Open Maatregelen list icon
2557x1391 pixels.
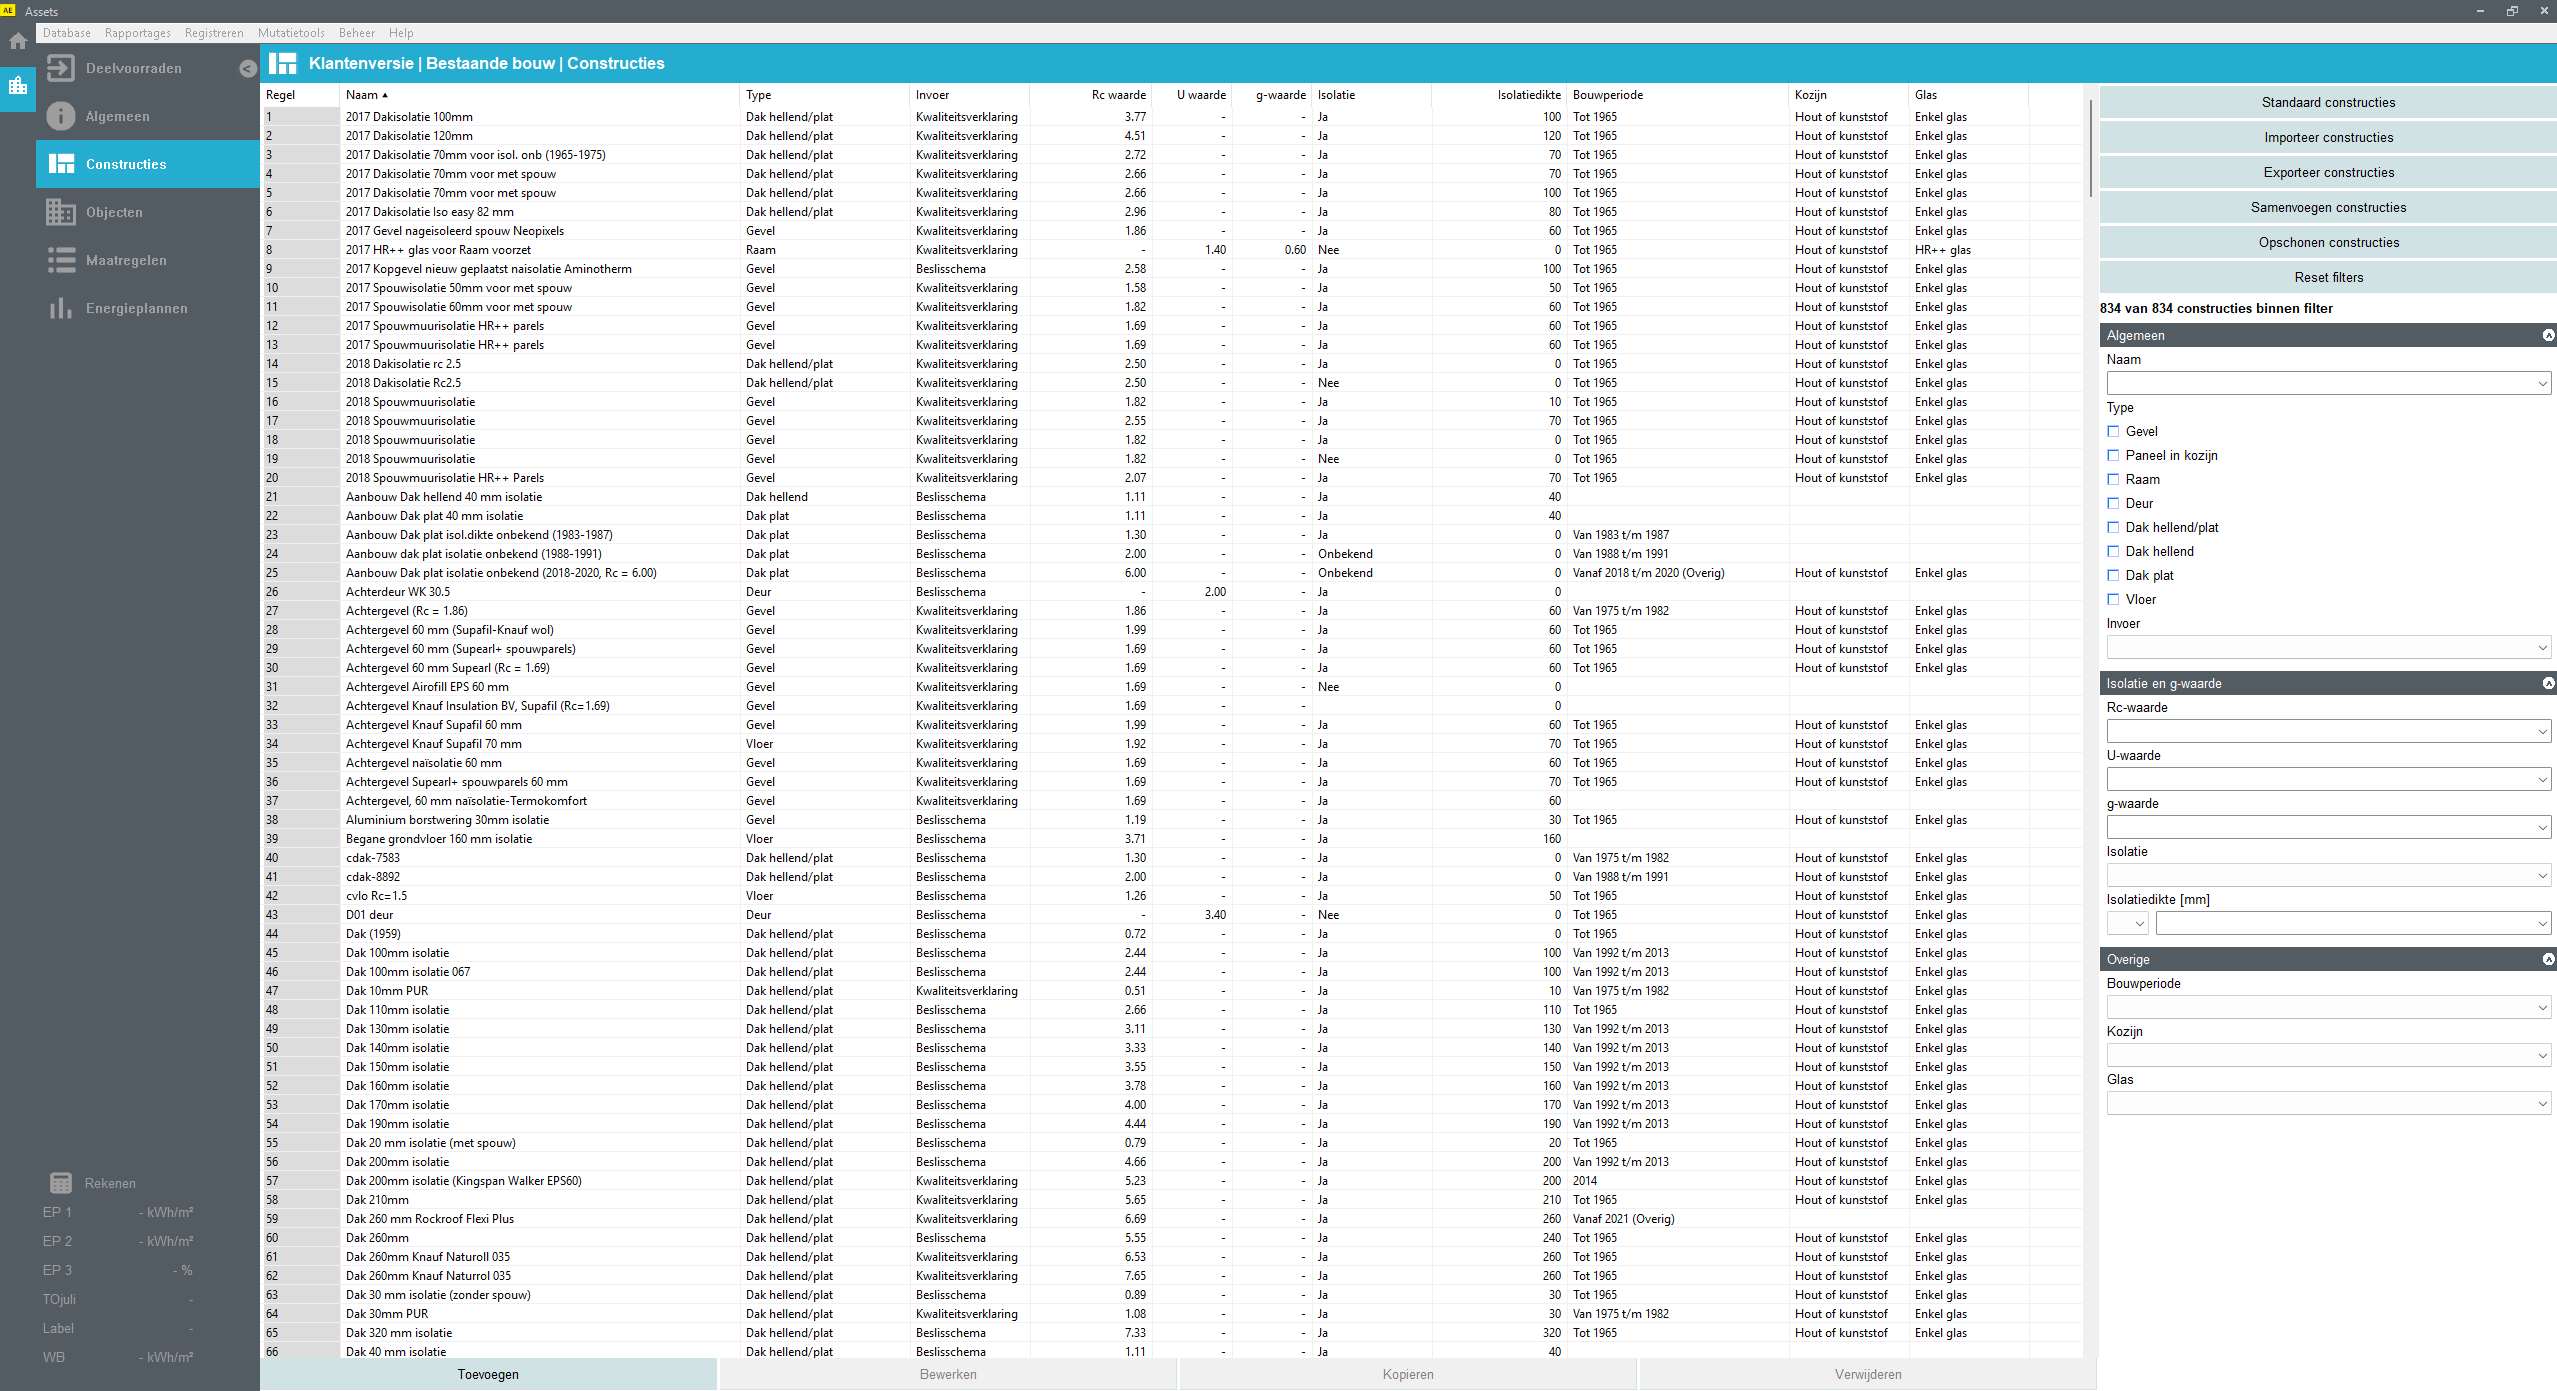tap(60, 260)
